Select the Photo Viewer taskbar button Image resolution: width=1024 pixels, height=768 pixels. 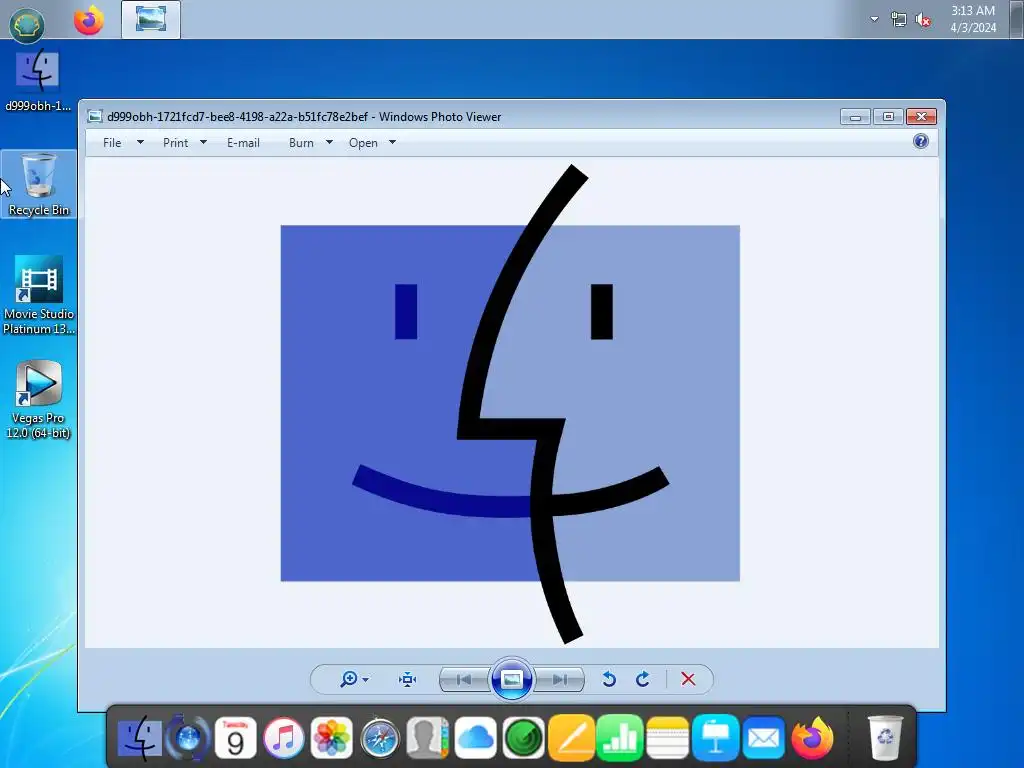151,20
